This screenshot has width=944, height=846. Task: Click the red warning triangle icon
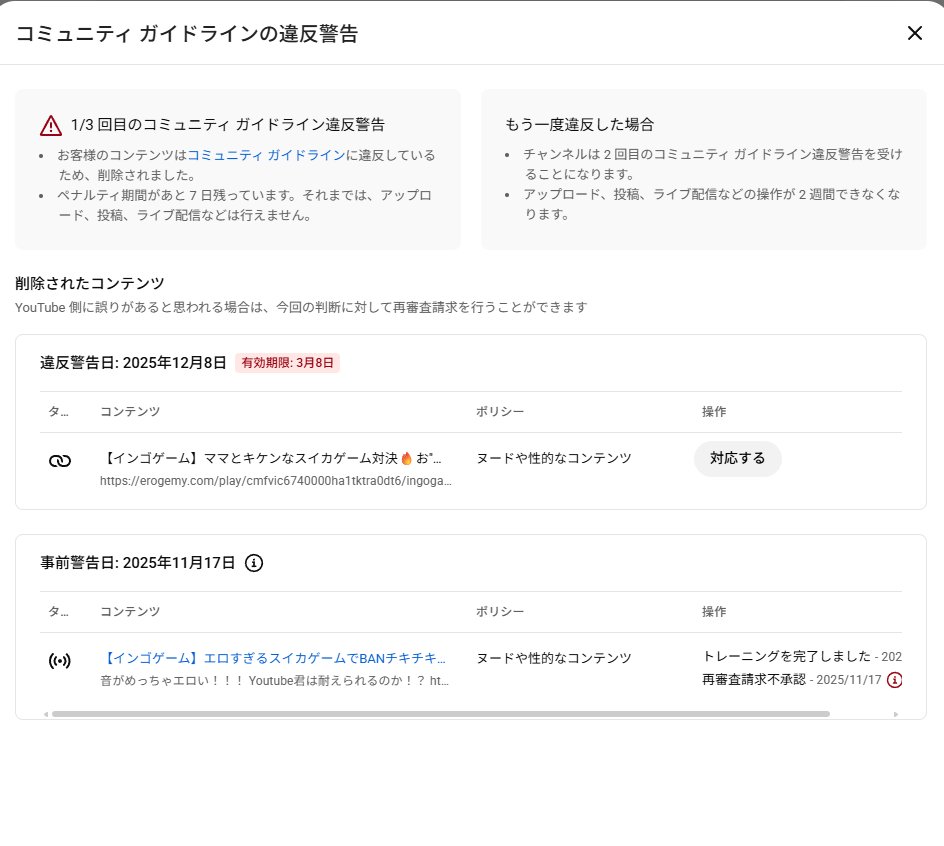[x=51, y=125]
